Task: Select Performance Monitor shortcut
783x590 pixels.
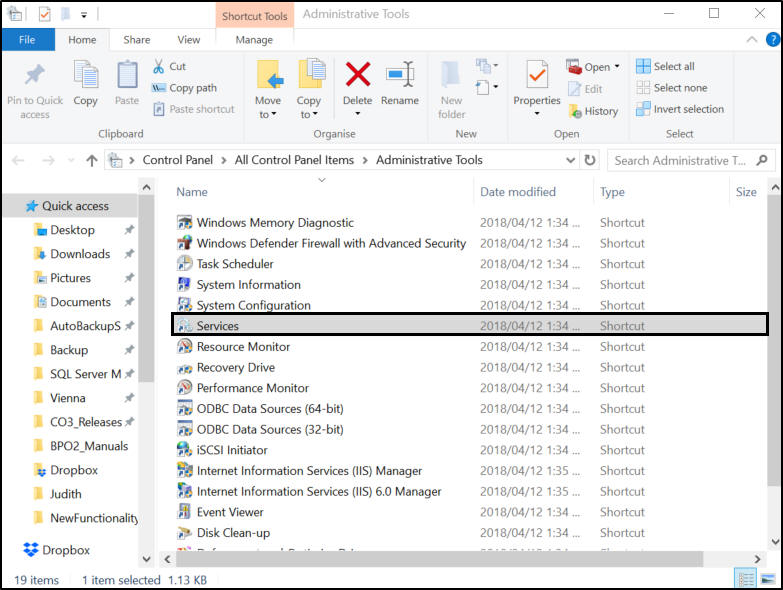Action: [x=253, y=388]
